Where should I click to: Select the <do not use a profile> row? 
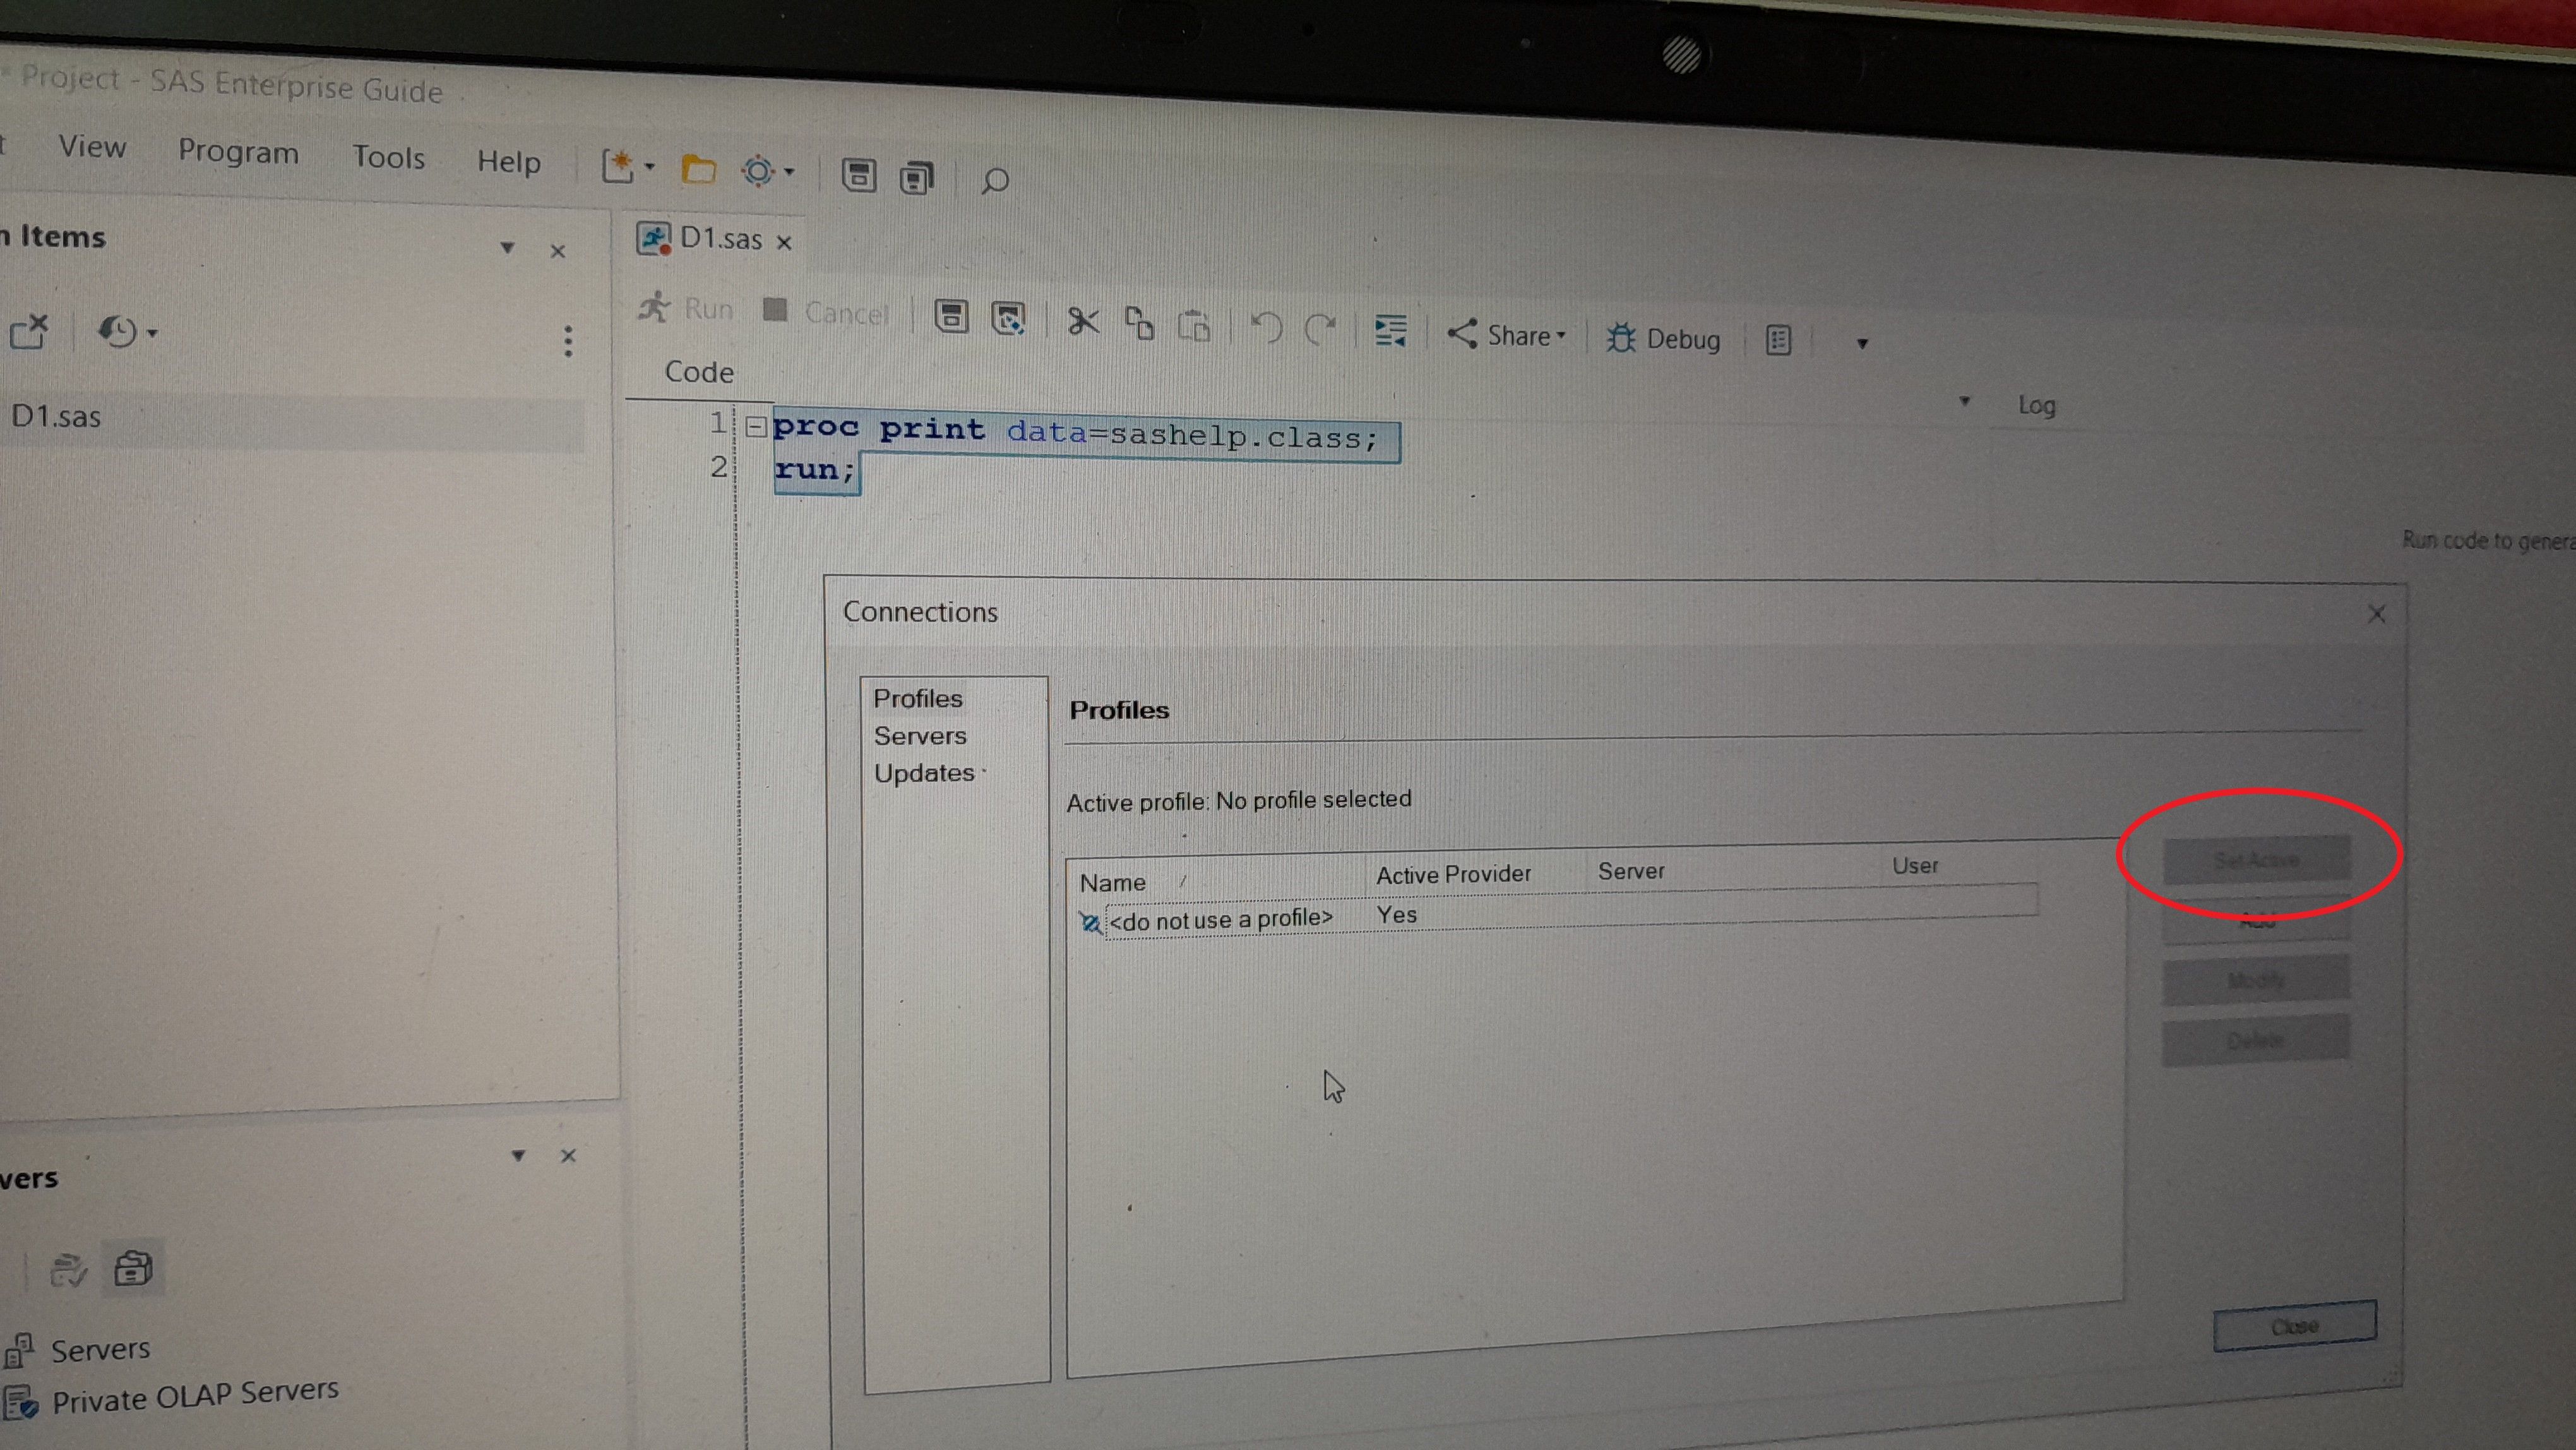tap(1220, 919)
